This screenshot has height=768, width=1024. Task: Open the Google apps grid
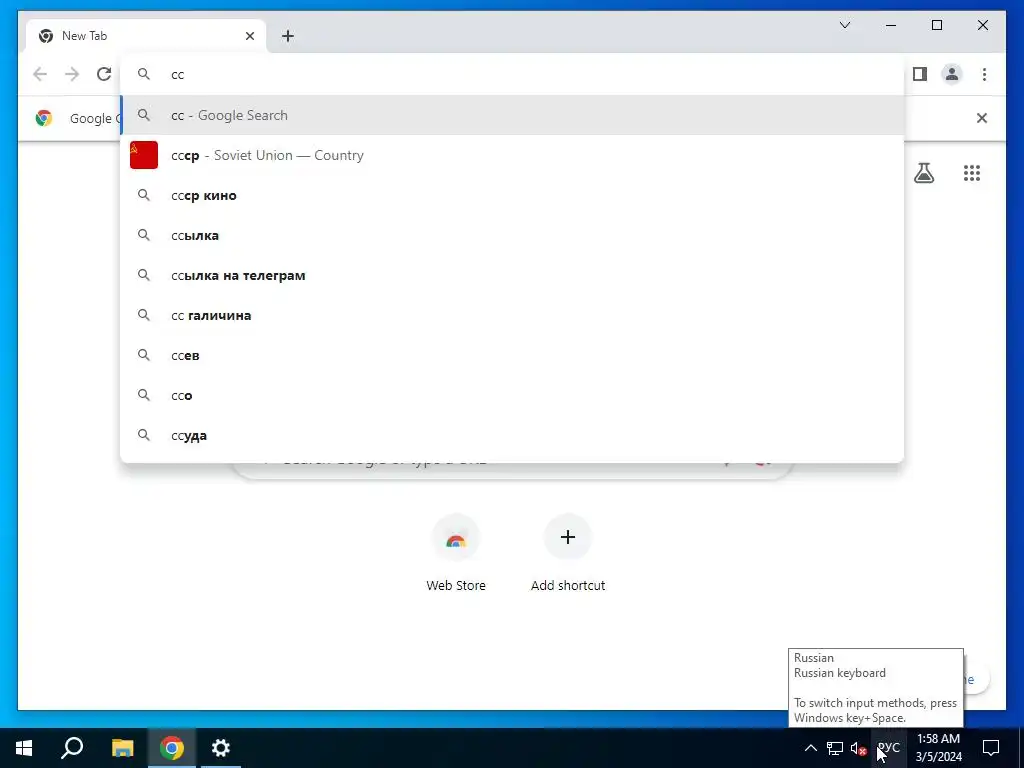(x=972, y=173)
